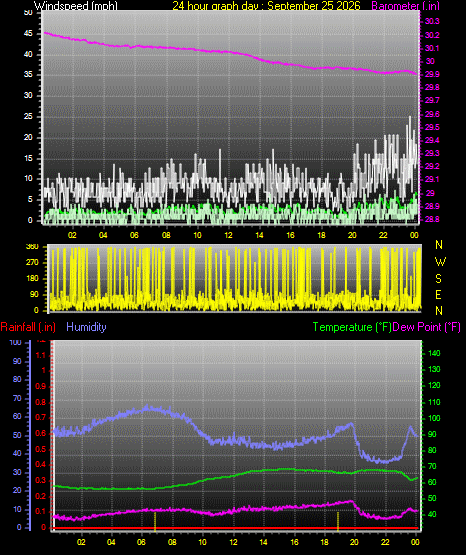Viewport: 466px width, 555px height.
Task: Click the topmost "N" compass letter
Action: click(439, 245)
